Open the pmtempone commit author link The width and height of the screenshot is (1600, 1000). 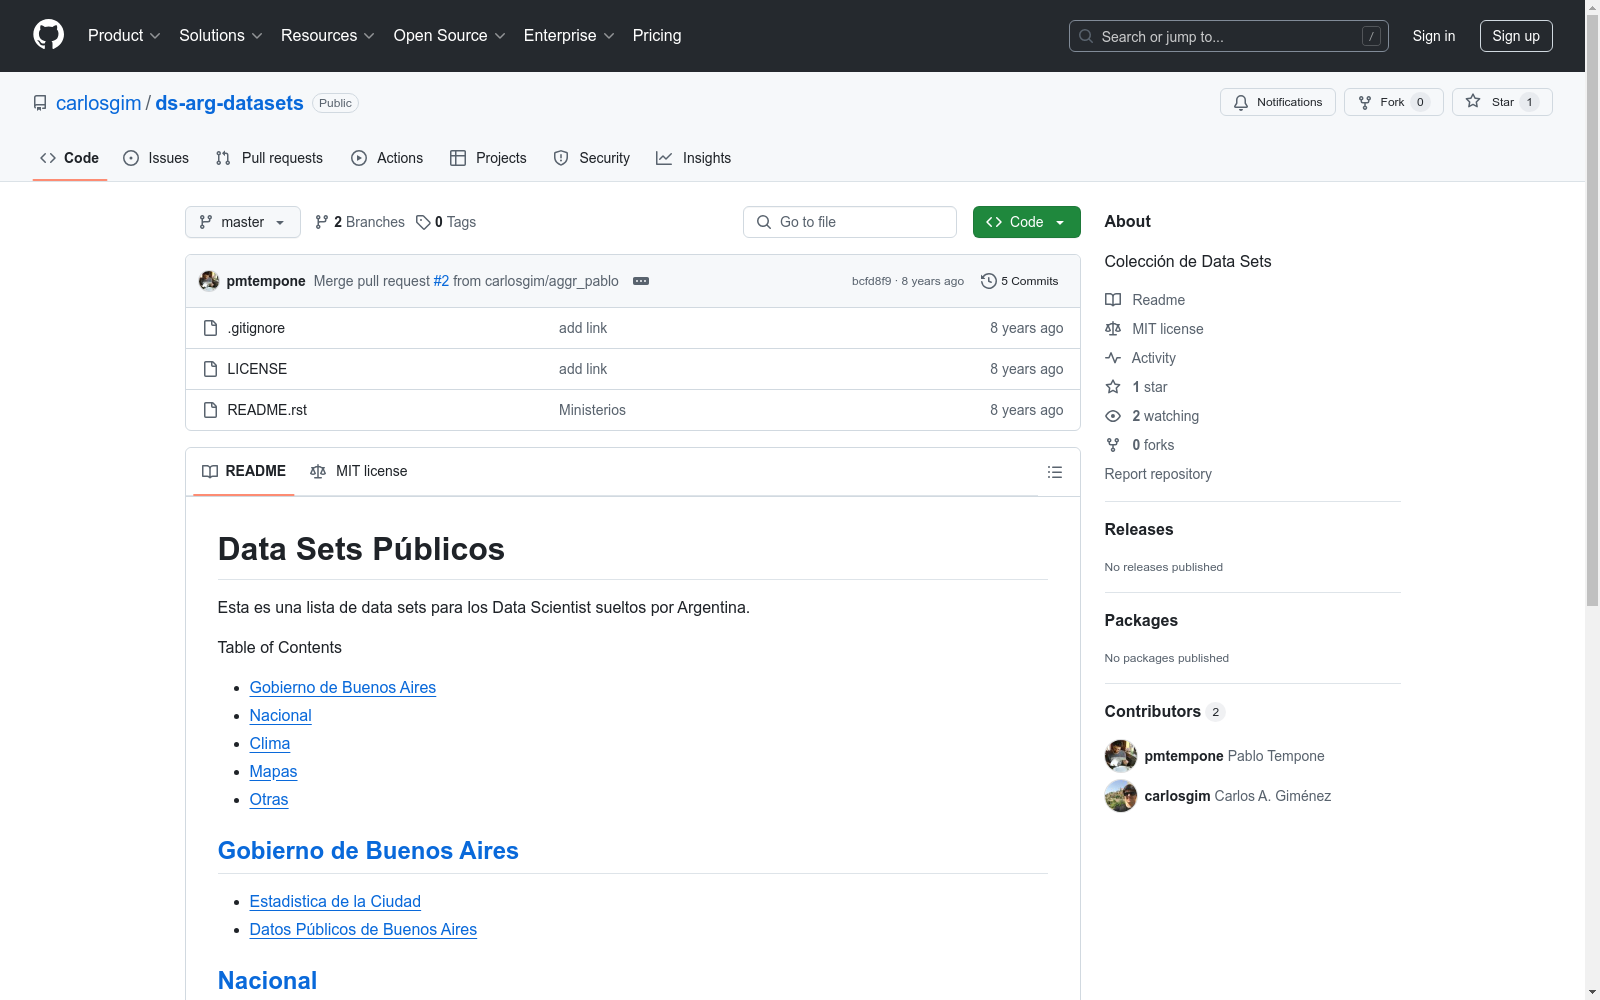coord(266,281)
